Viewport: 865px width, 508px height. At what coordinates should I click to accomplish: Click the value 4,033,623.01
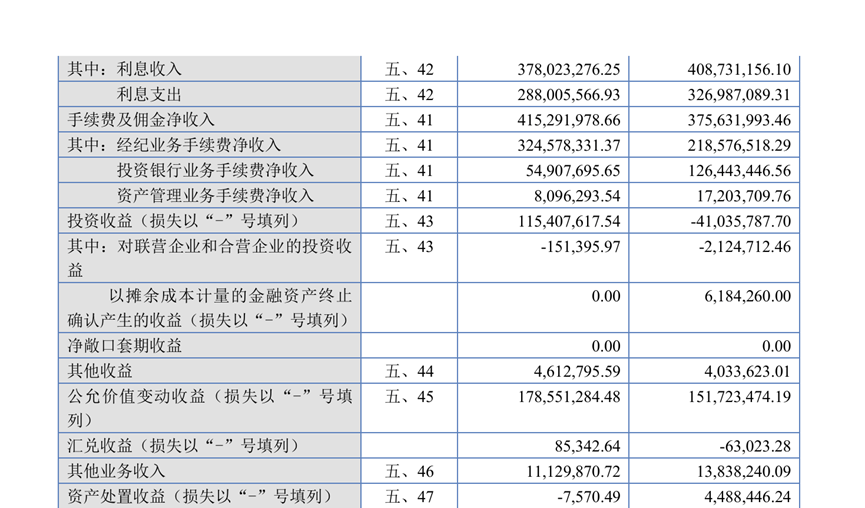[x=747, y=371]
